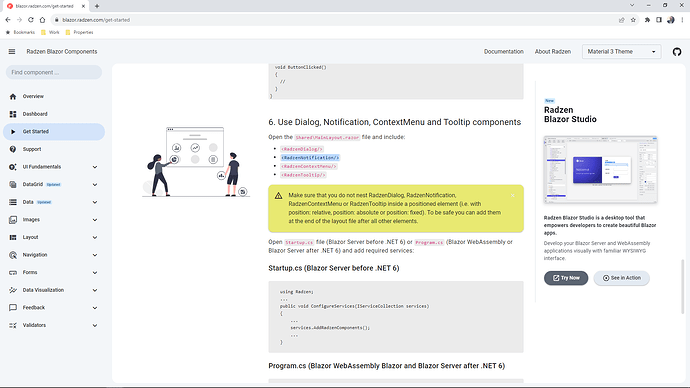Open the hamburger sidebar menu icon
690x388 pixels.
coord(12,51)
